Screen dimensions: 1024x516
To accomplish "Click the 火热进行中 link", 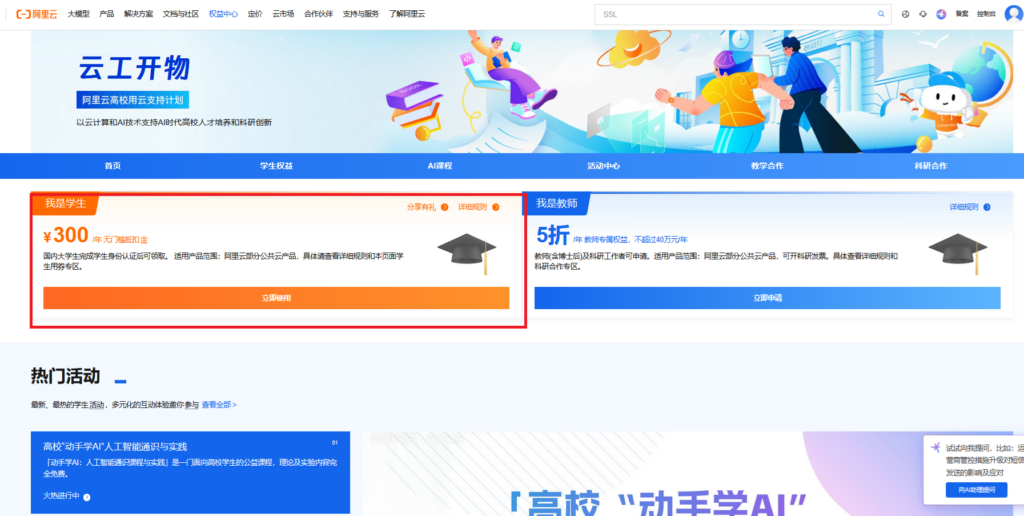I will click(61, 496).
